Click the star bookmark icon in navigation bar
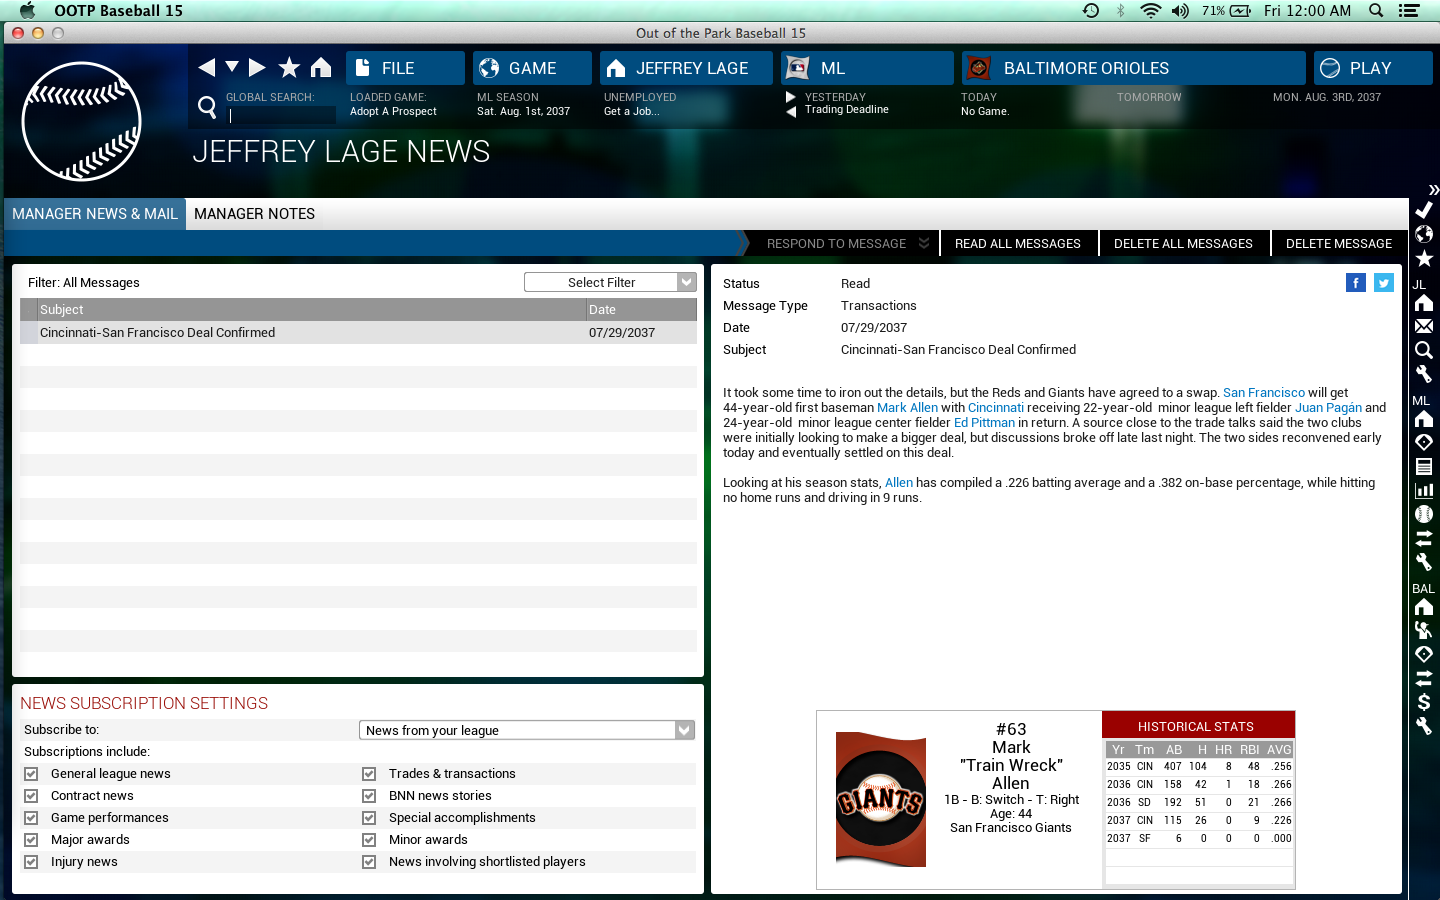1440x900 pixels. pyautogui.click(x=289, y=68)
